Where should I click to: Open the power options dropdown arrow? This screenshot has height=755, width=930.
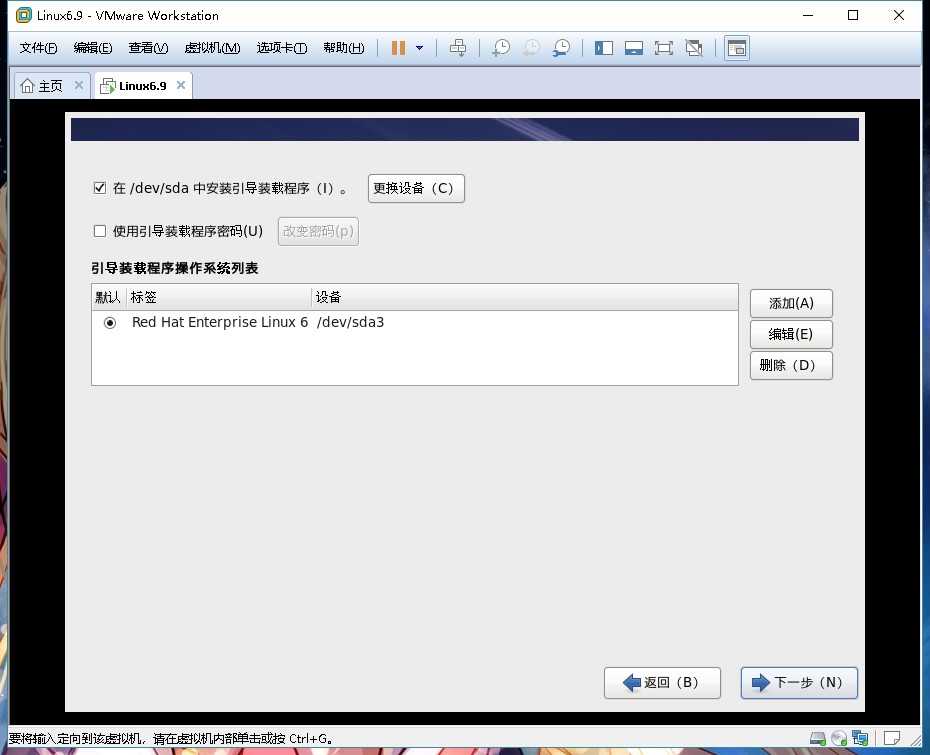[x=419, y=48]
